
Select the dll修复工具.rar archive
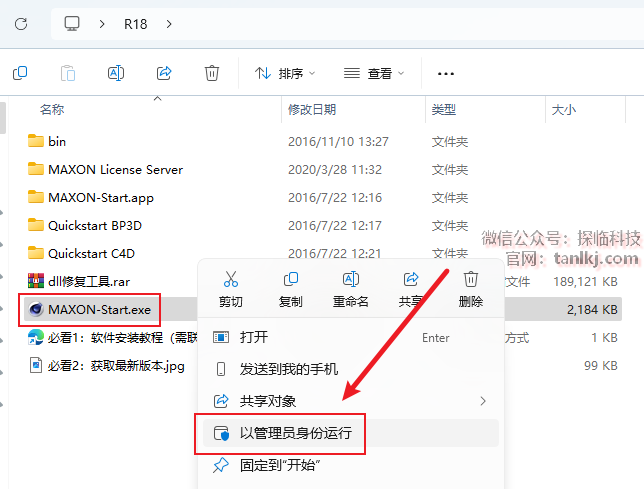pos(89,282)
